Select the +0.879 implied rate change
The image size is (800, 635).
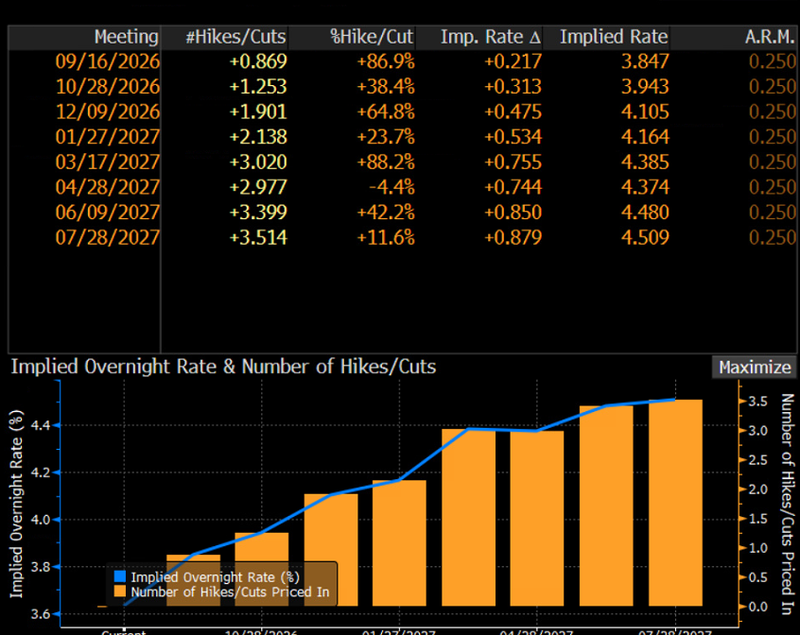pos(513,238)
